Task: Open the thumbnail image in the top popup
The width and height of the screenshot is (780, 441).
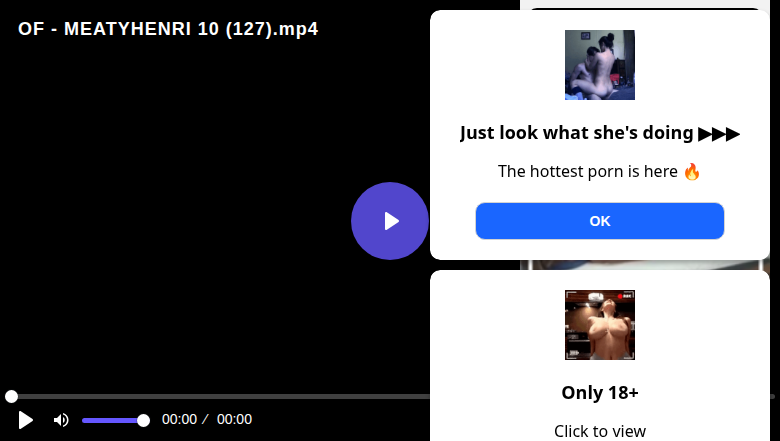Action: pyautogui.click(x=599, y=65)
